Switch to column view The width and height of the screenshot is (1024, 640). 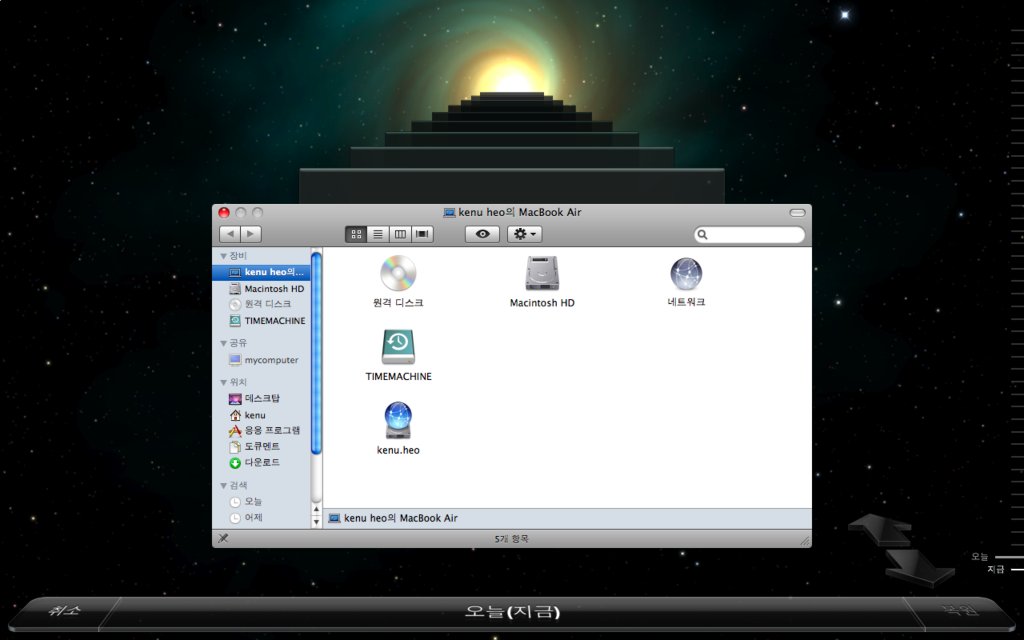[x=400, y=234]
